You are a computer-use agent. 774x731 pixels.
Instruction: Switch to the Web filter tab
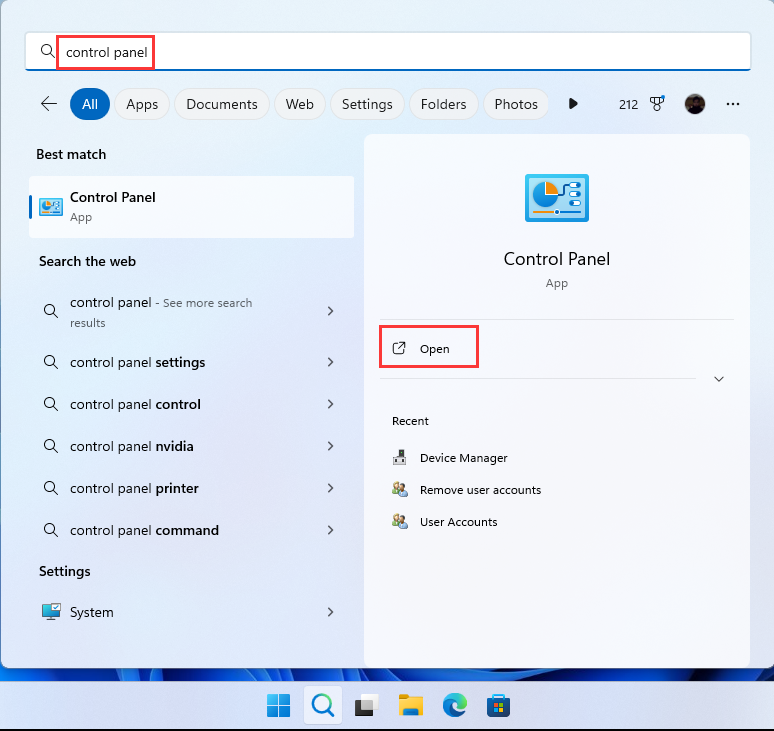tap(300, 104)
